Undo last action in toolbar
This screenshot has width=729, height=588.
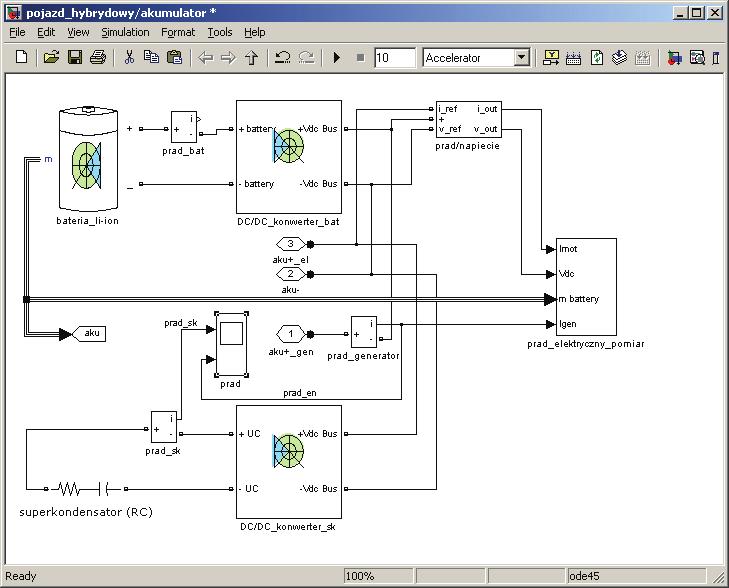[282, 58]
